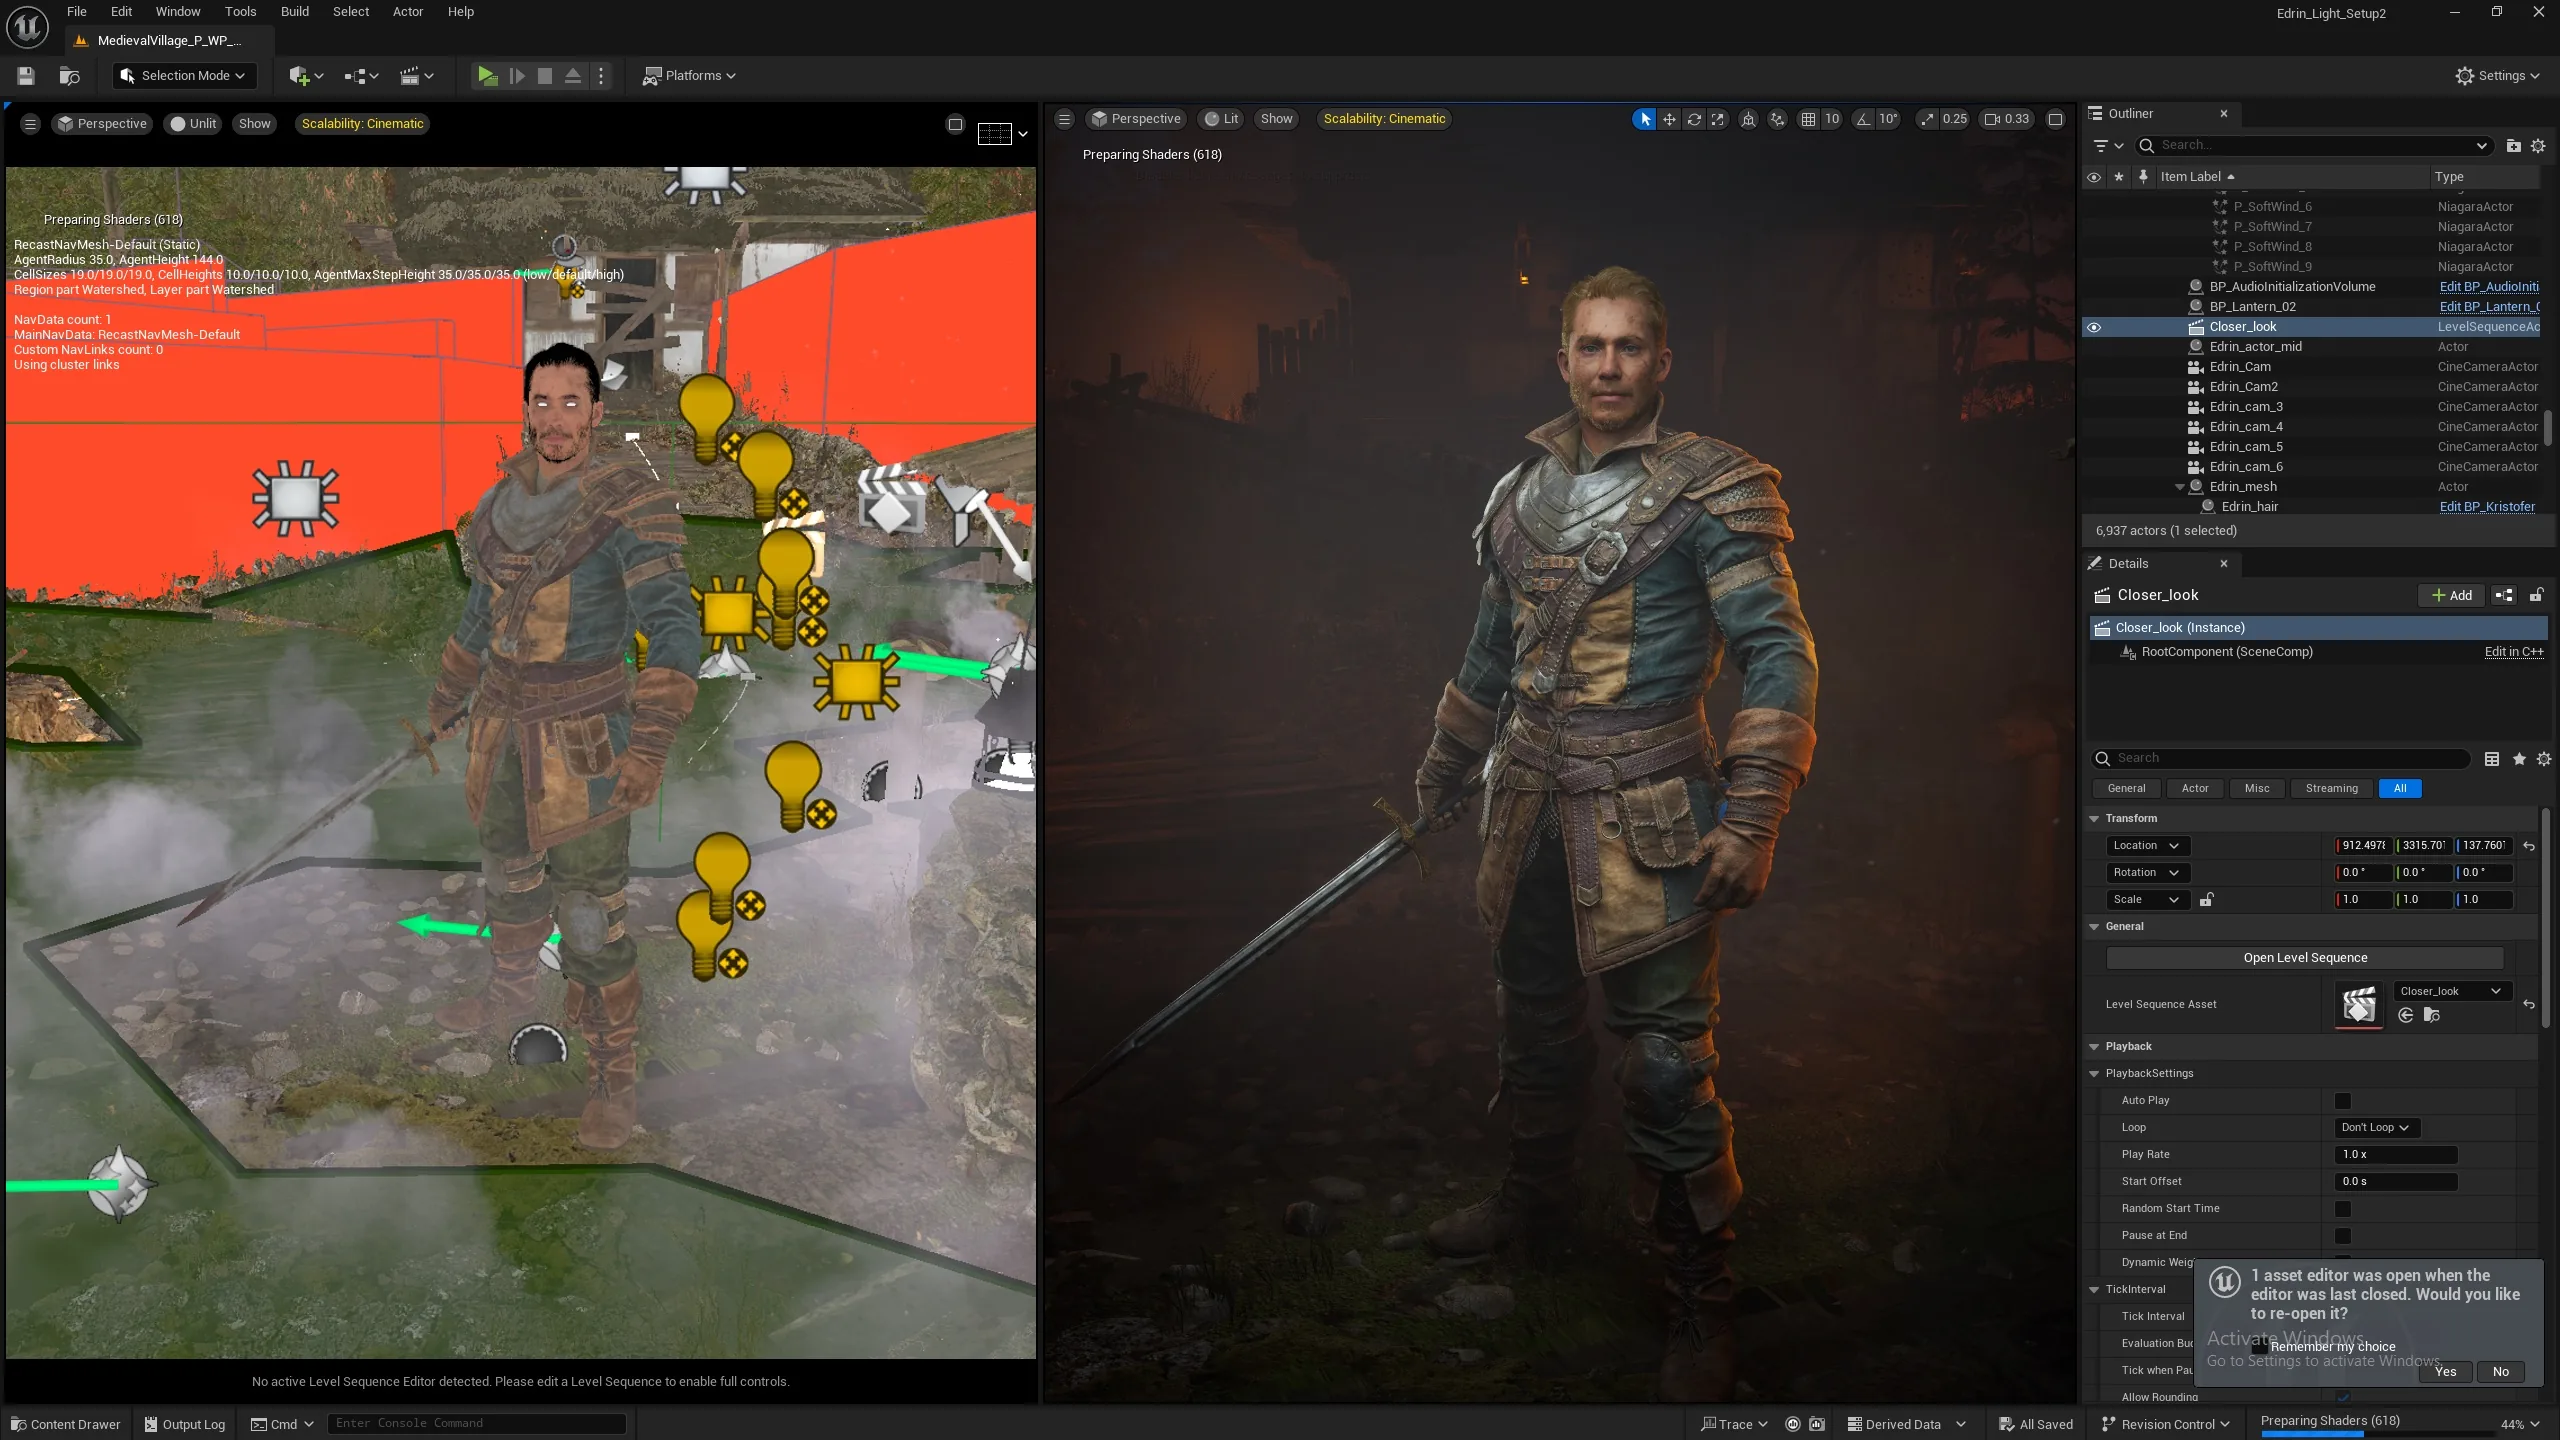Screen dimensions: 2560x1440
Task: Click the Enter Console Command field
Action: coord(476,1423)
